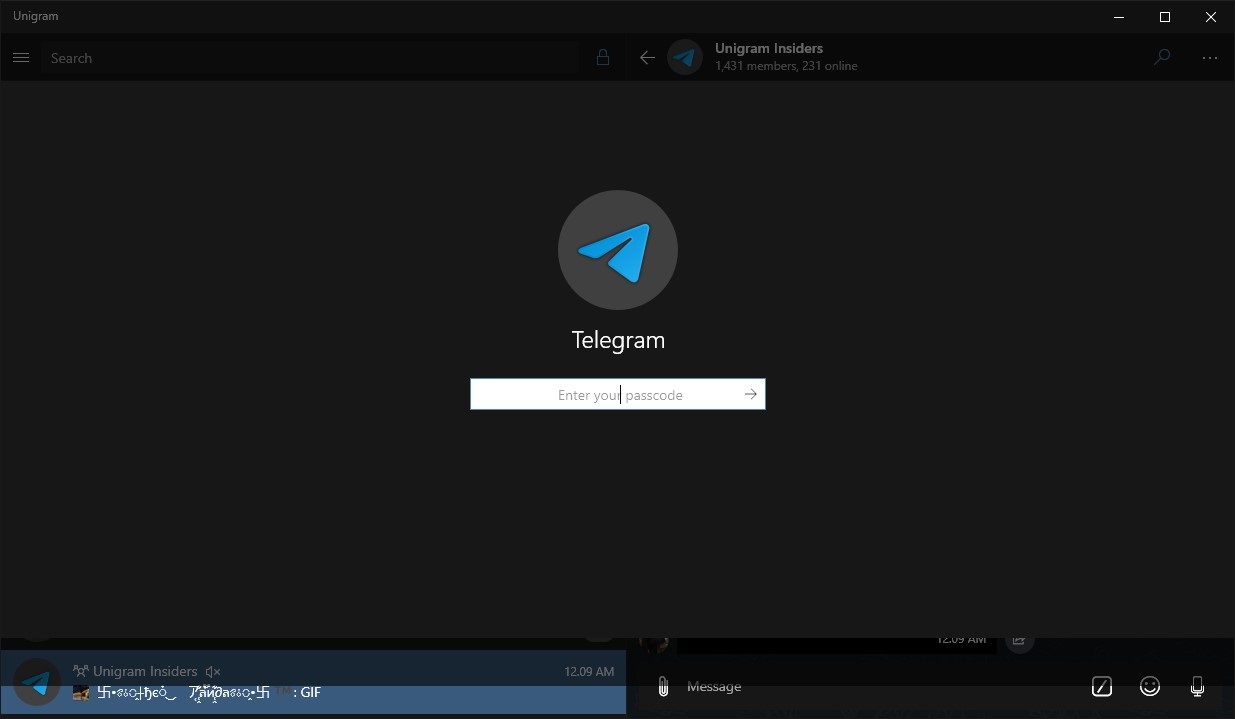Open the emoji and sticker picker

(1149, 686)
